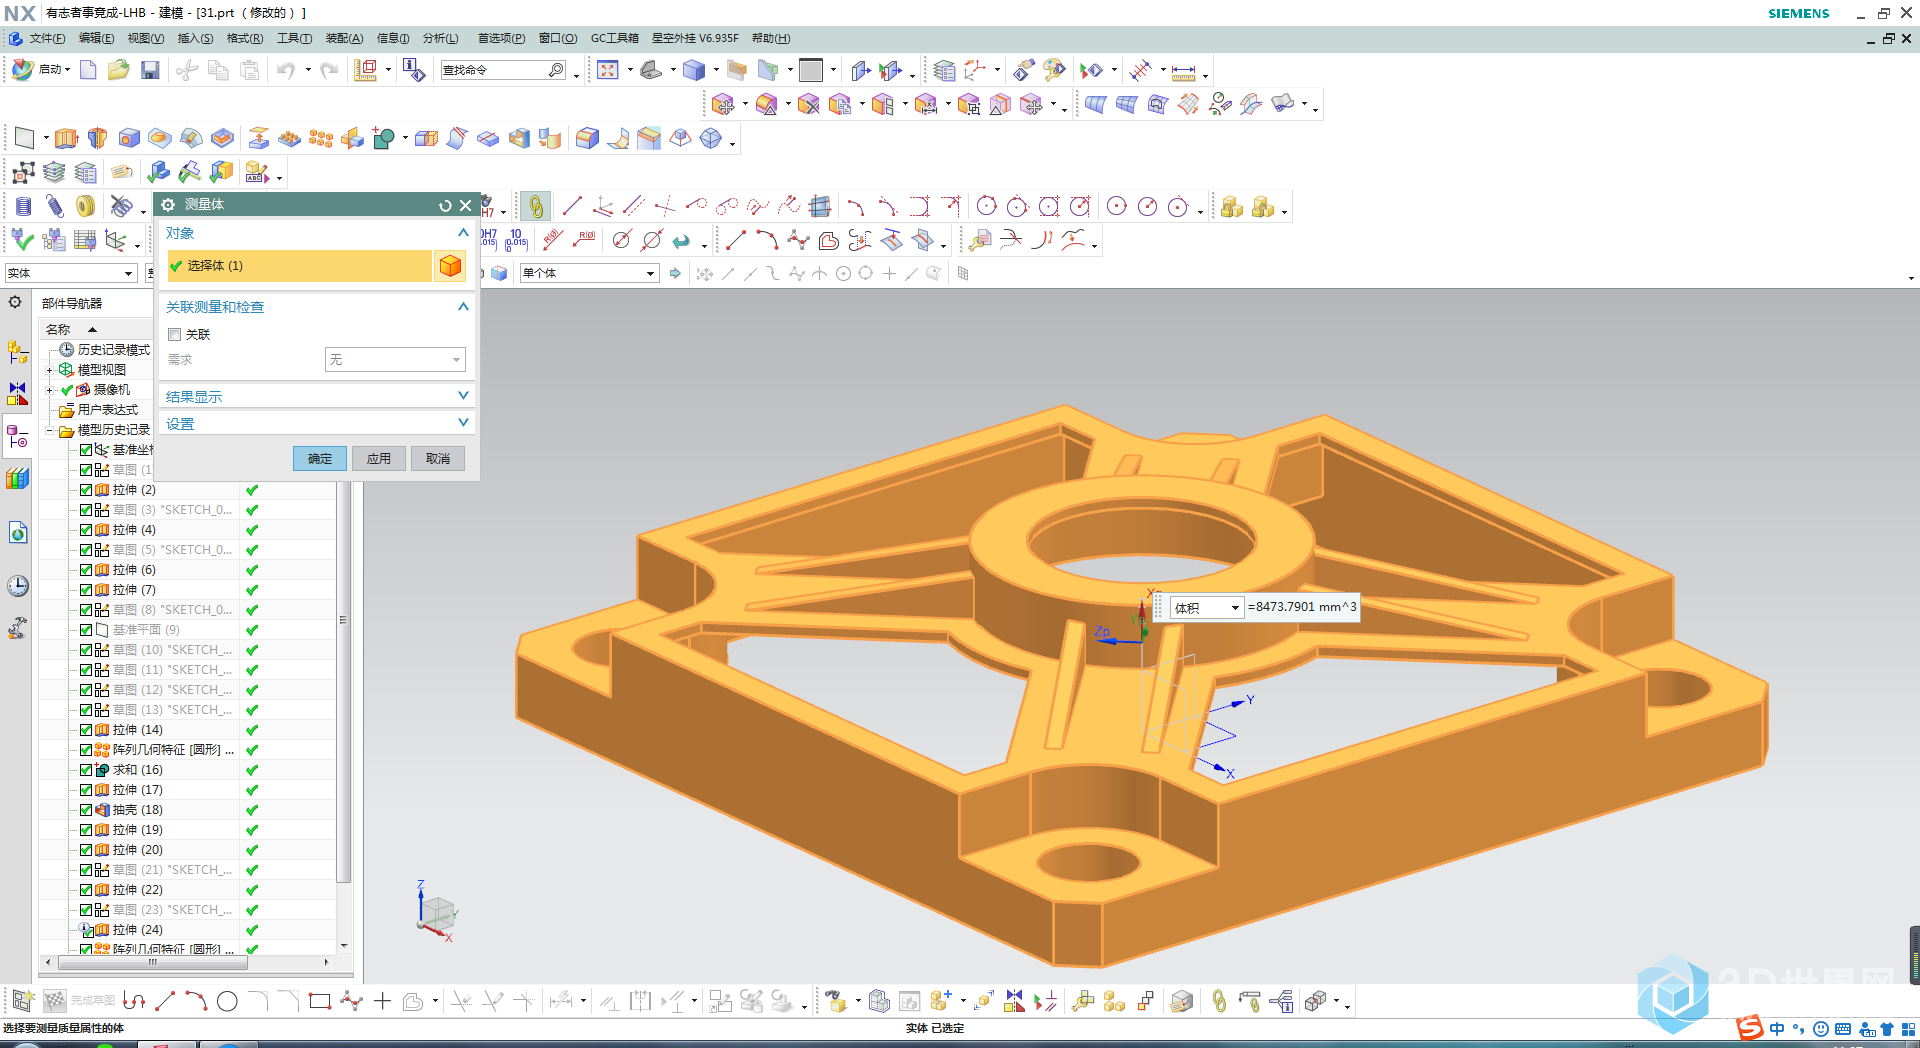Image resolution: width=1920 pixels, height=1048 pixels.
Task: Click the command finder search icon
Action: point(556,70)
